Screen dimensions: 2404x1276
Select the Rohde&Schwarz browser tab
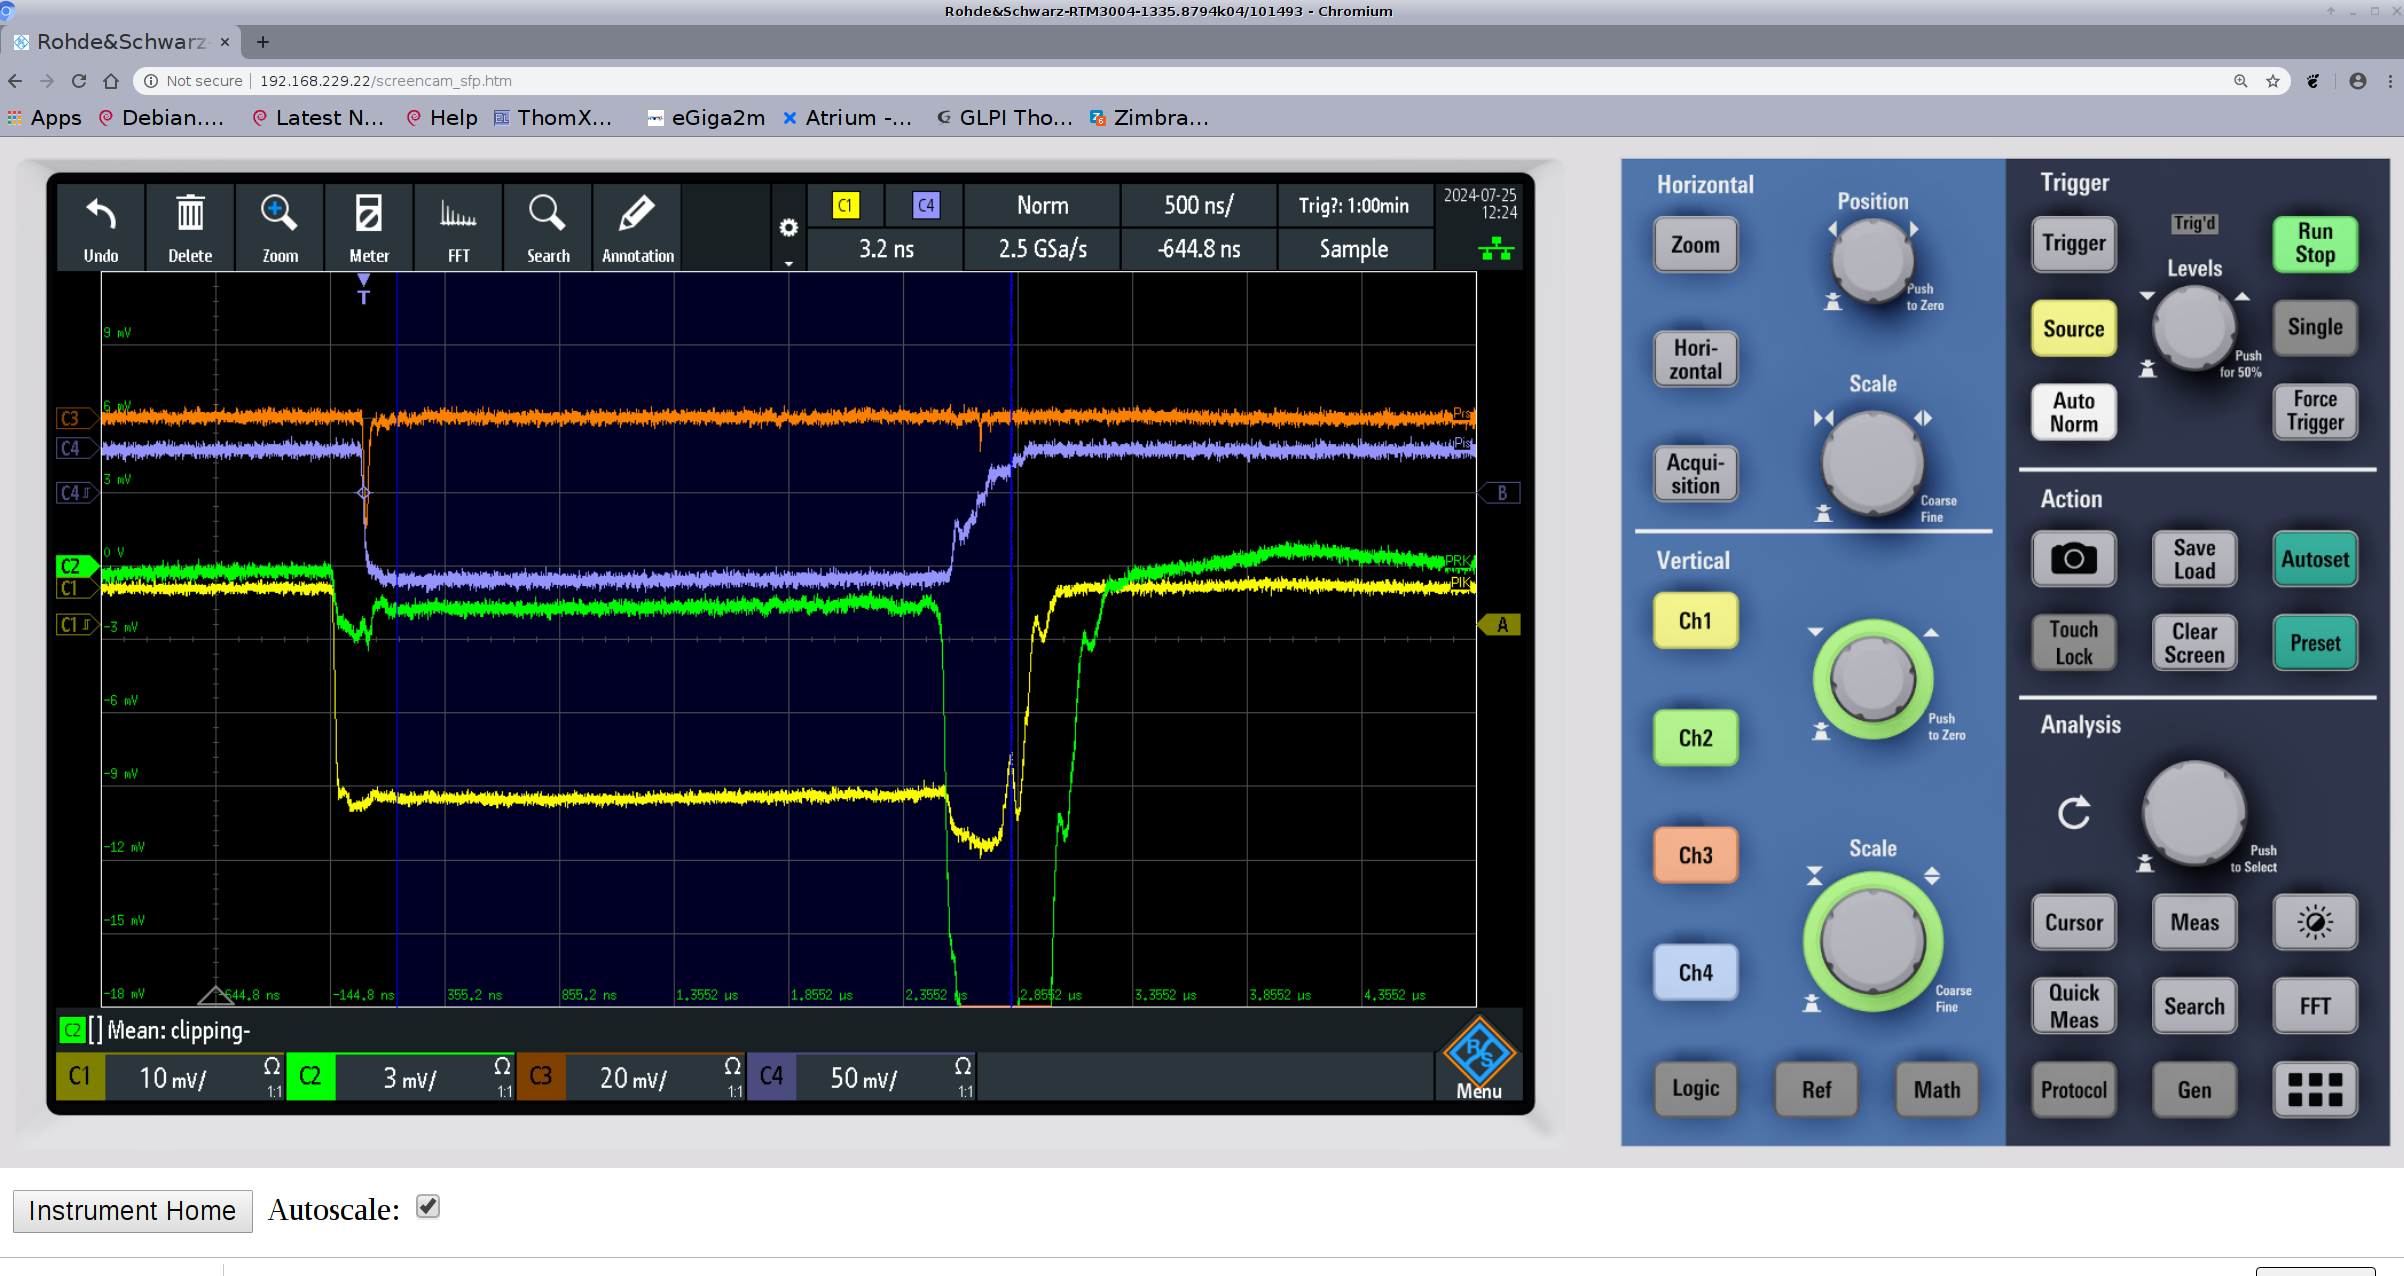121,42
